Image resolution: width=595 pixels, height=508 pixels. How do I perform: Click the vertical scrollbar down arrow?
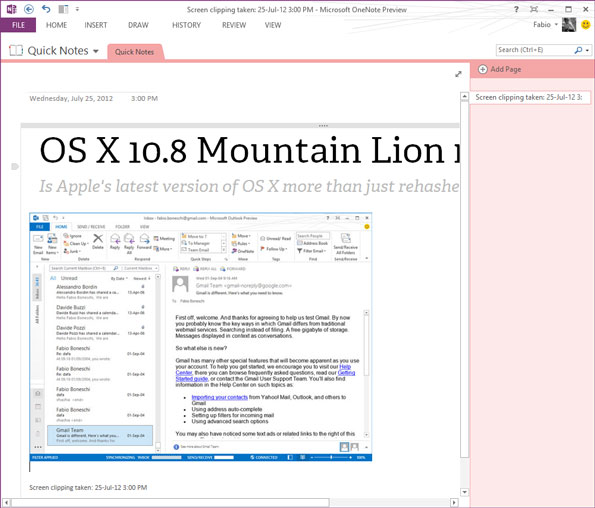pyautogui.click(x=464, y=492)
